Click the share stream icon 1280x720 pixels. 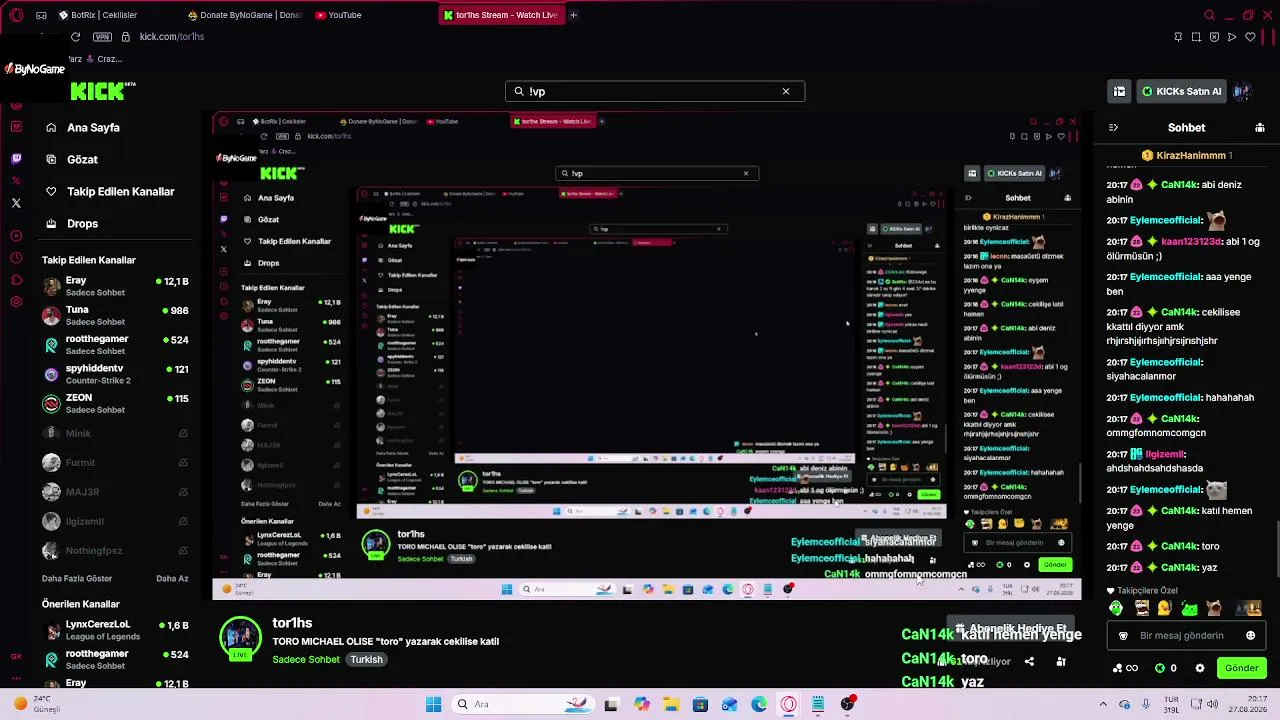click(1029, 661)
